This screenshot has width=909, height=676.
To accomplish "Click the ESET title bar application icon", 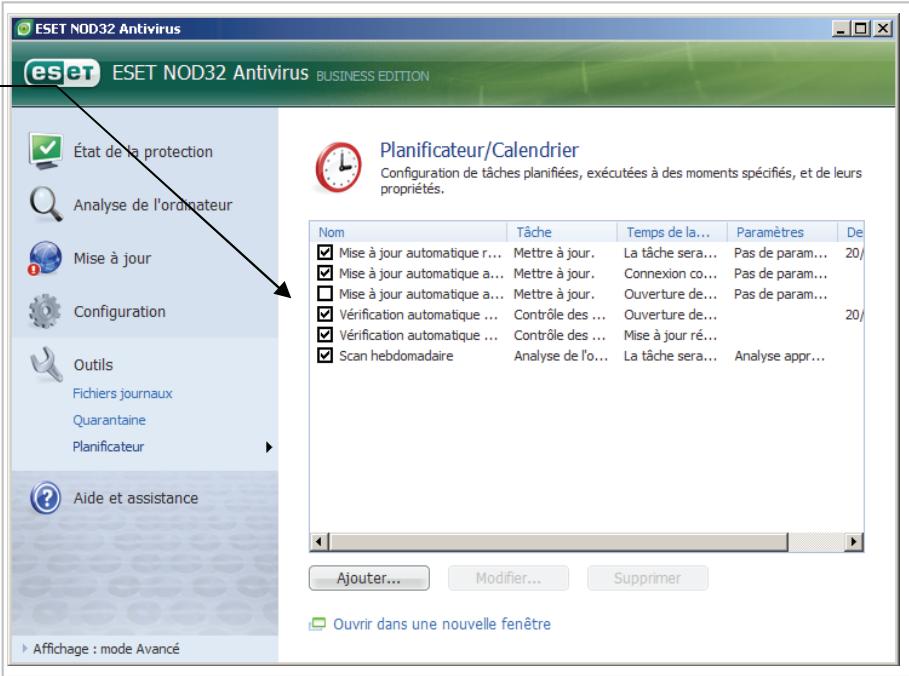I will [x=24, y=28].
